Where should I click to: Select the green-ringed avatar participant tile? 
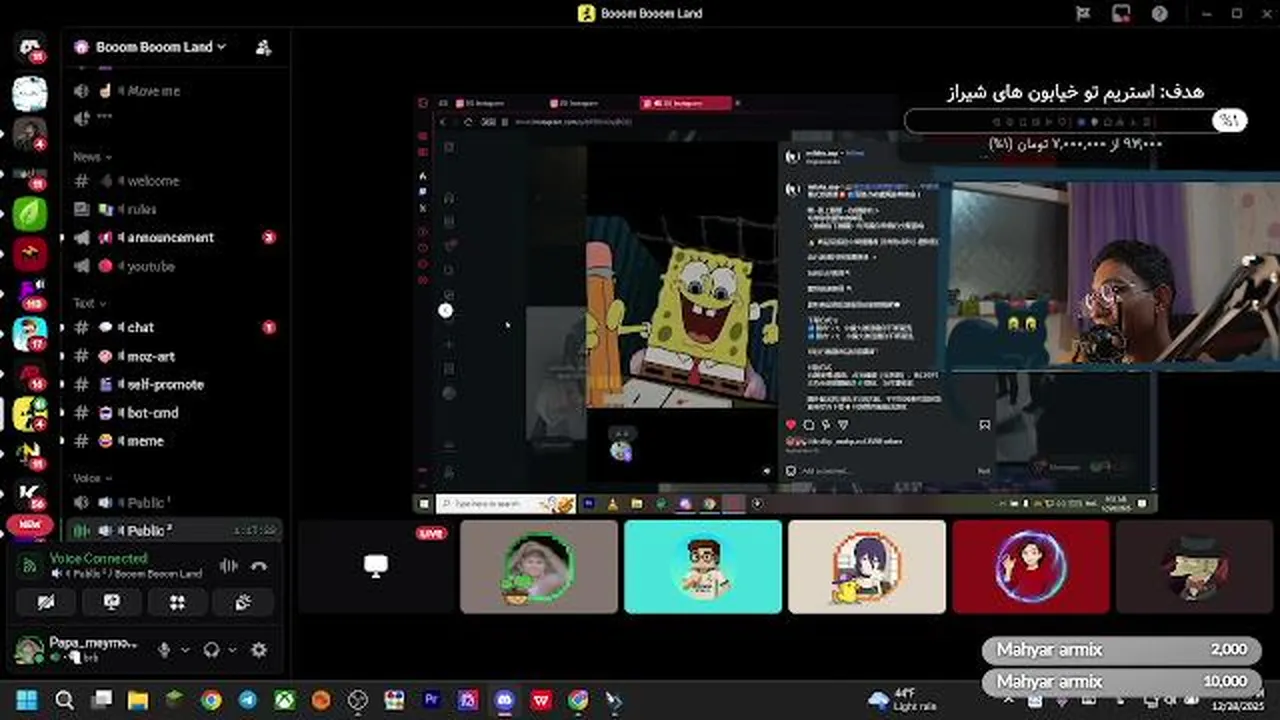(539, 566)
